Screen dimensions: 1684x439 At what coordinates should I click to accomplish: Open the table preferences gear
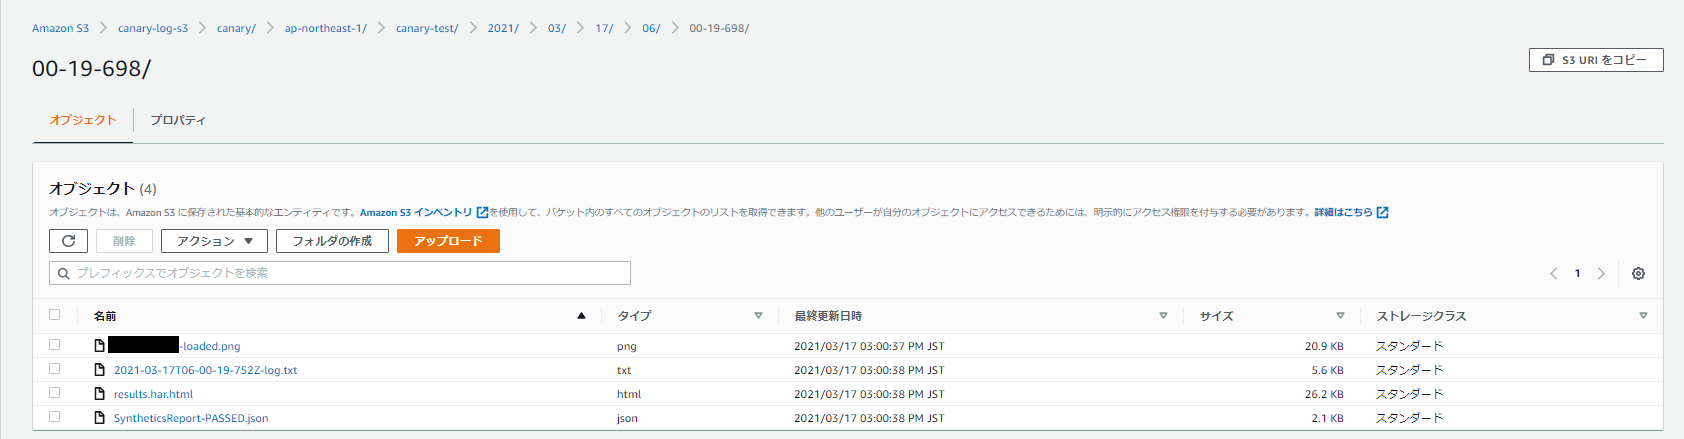1638,273
